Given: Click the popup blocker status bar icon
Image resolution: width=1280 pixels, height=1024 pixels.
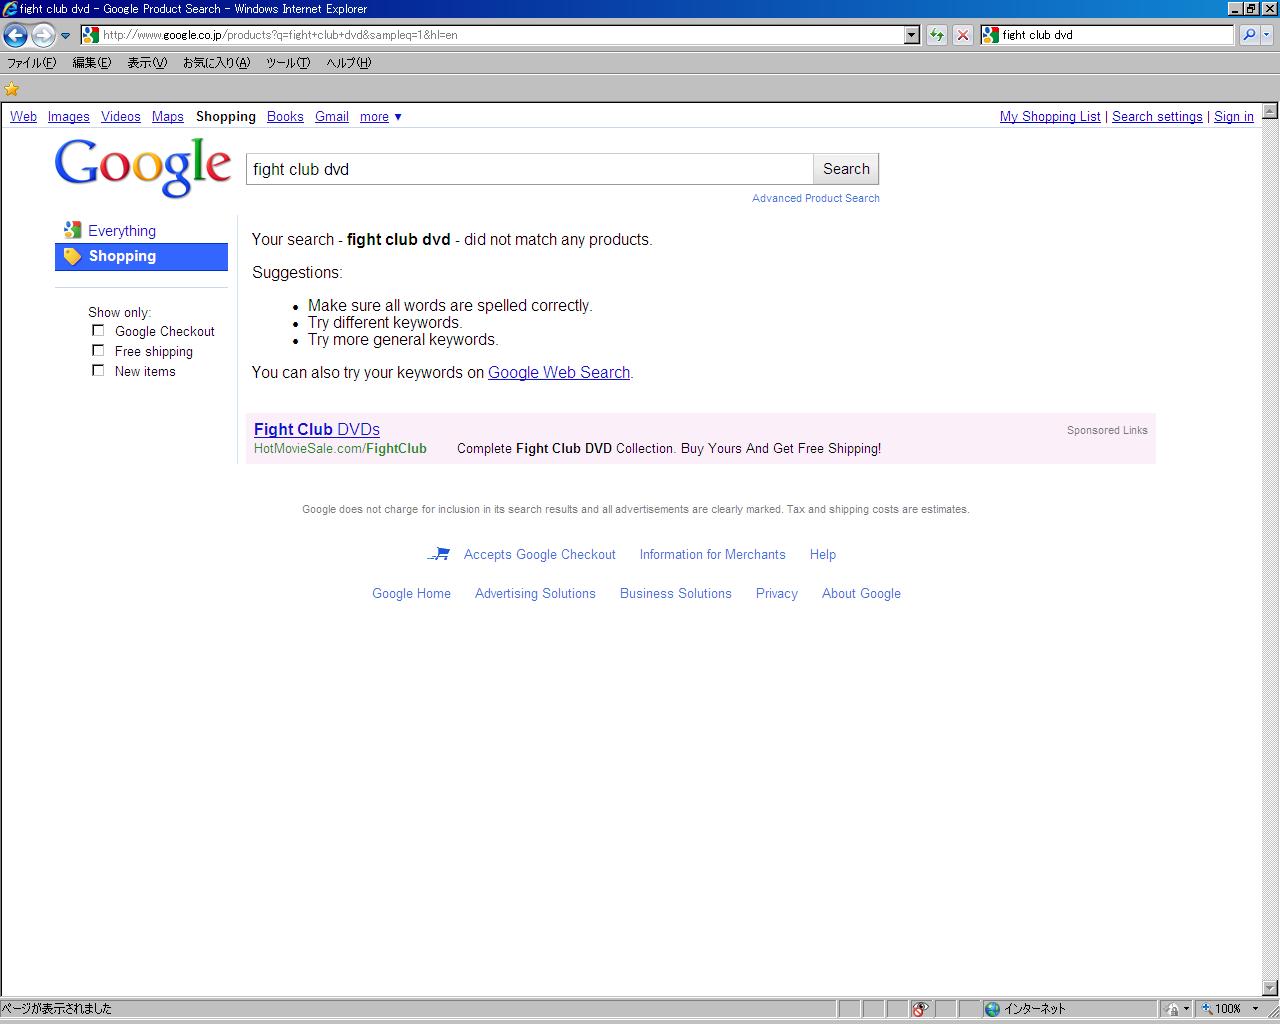Looking at the screenshot, I should 920,1009.
